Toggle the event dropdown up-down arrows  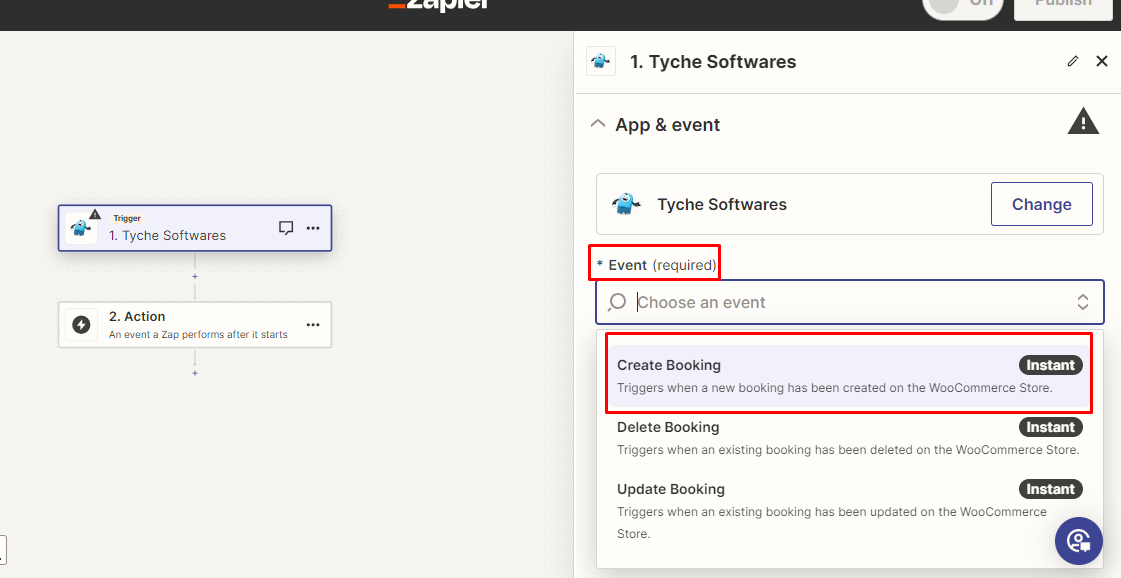tap(1082, 302)
